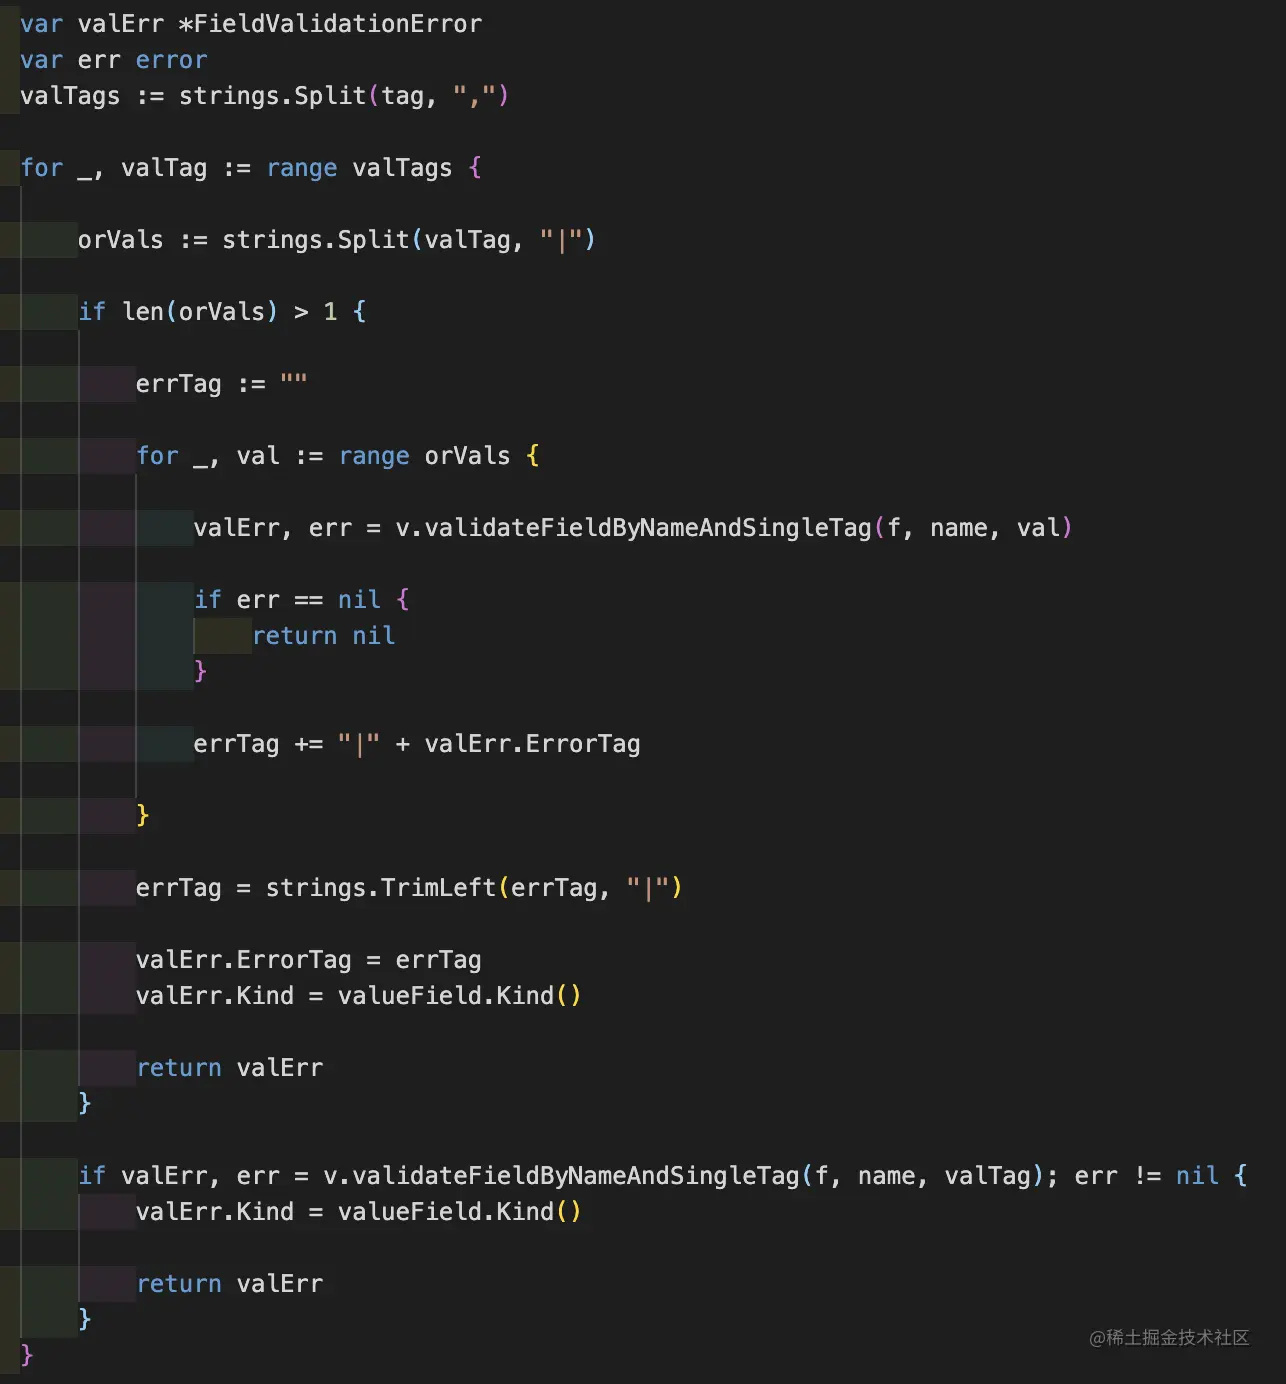Click the 'if len(orVals) > 1' line

click(222, 312)
